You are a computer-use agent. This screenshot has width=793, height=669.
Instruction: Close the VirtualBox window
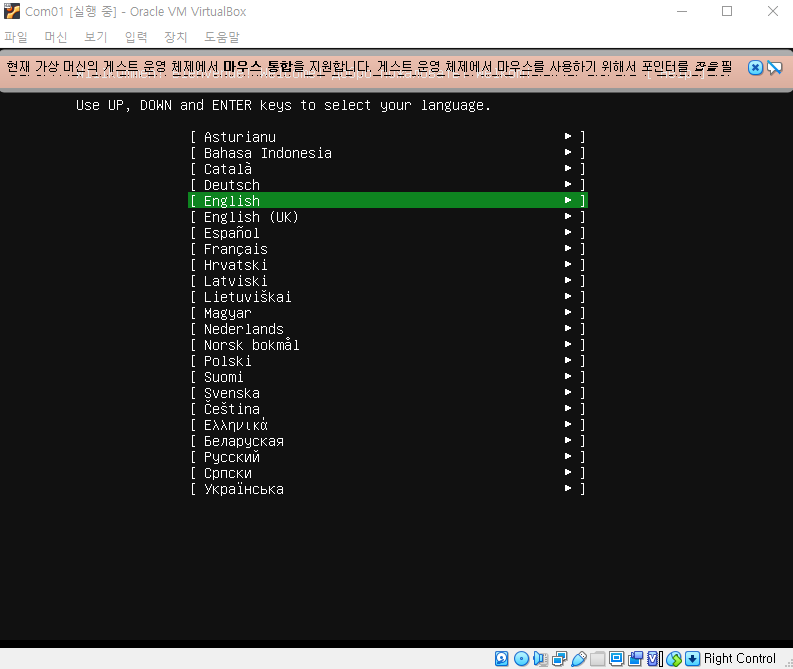[x=772, y=11]
